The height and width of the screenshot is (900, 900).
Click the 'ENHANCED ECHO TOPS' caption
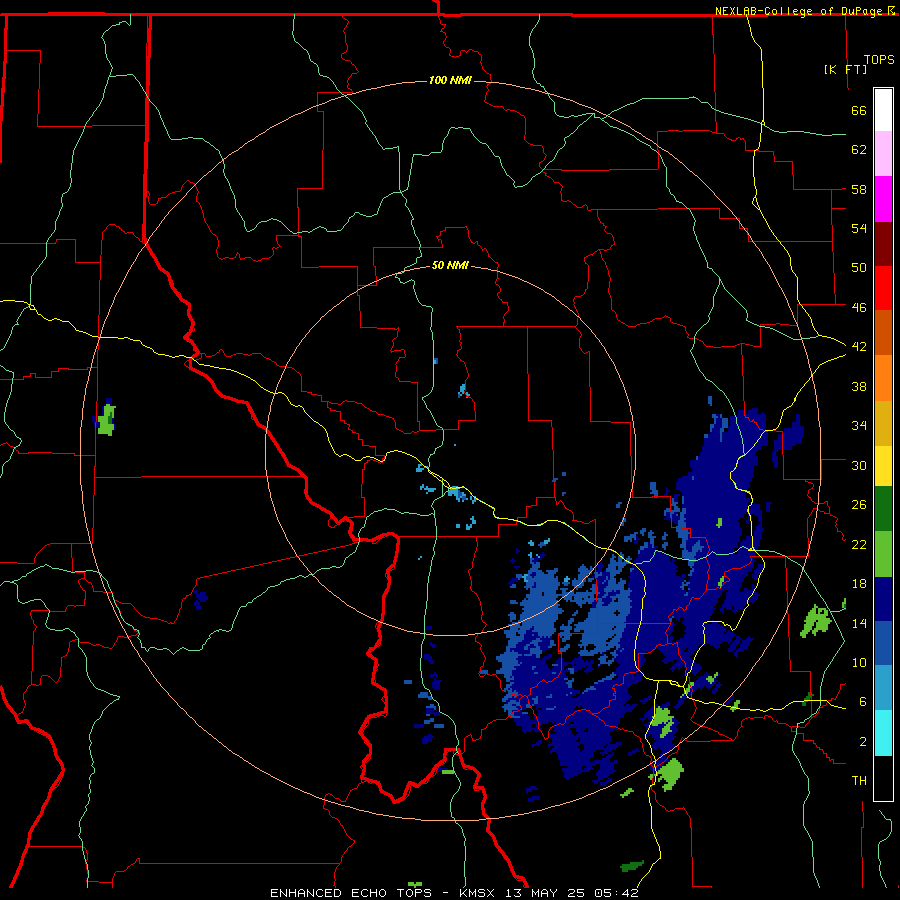point(351,893)
